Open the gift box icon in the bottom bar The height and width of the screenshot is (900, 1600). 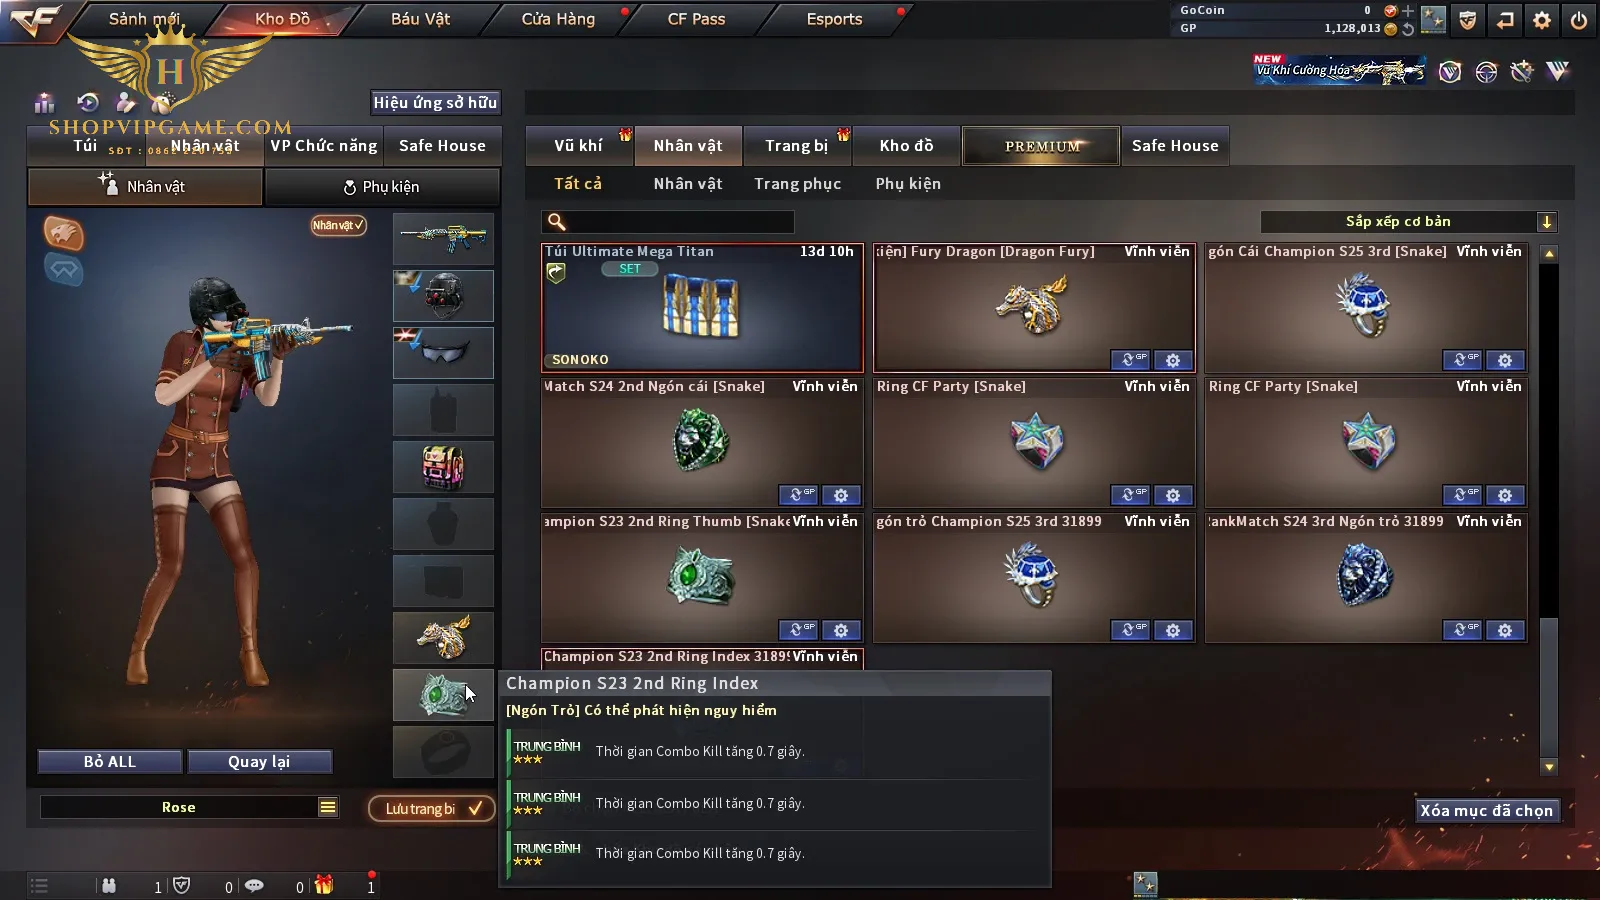coord(324,885)
